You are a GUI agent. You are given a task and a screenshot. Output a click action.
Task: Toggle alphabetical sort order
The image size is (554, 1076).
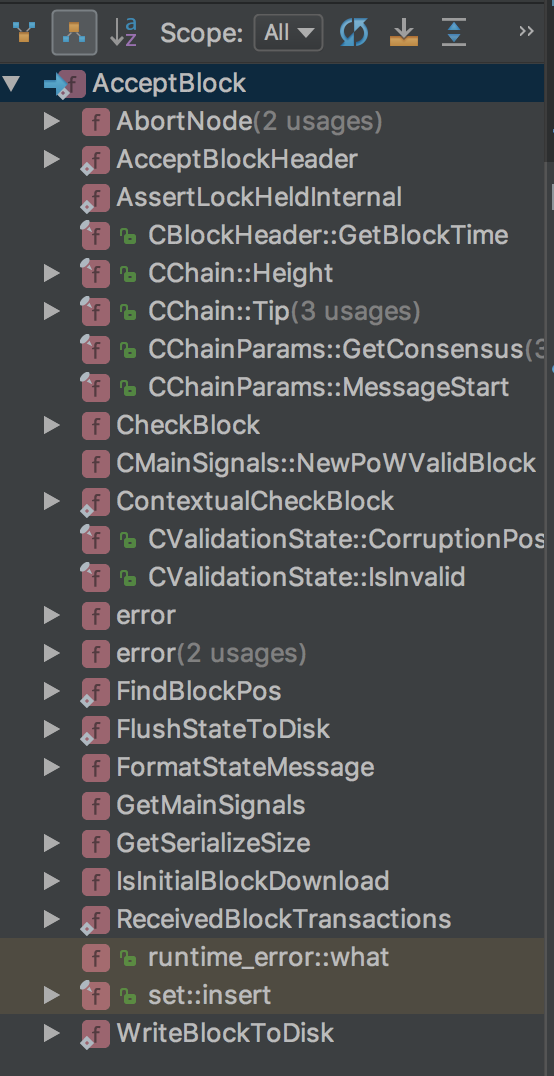point(124,32)
